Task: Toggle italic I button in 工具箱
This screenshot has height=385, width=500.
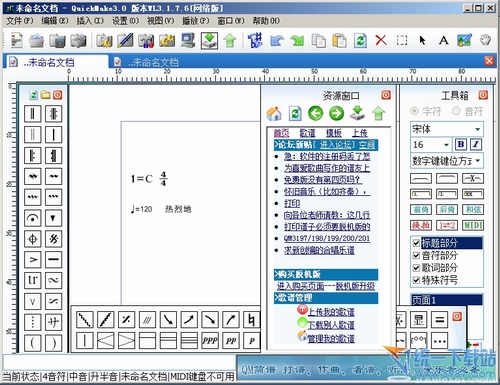Action: (476, 144)
